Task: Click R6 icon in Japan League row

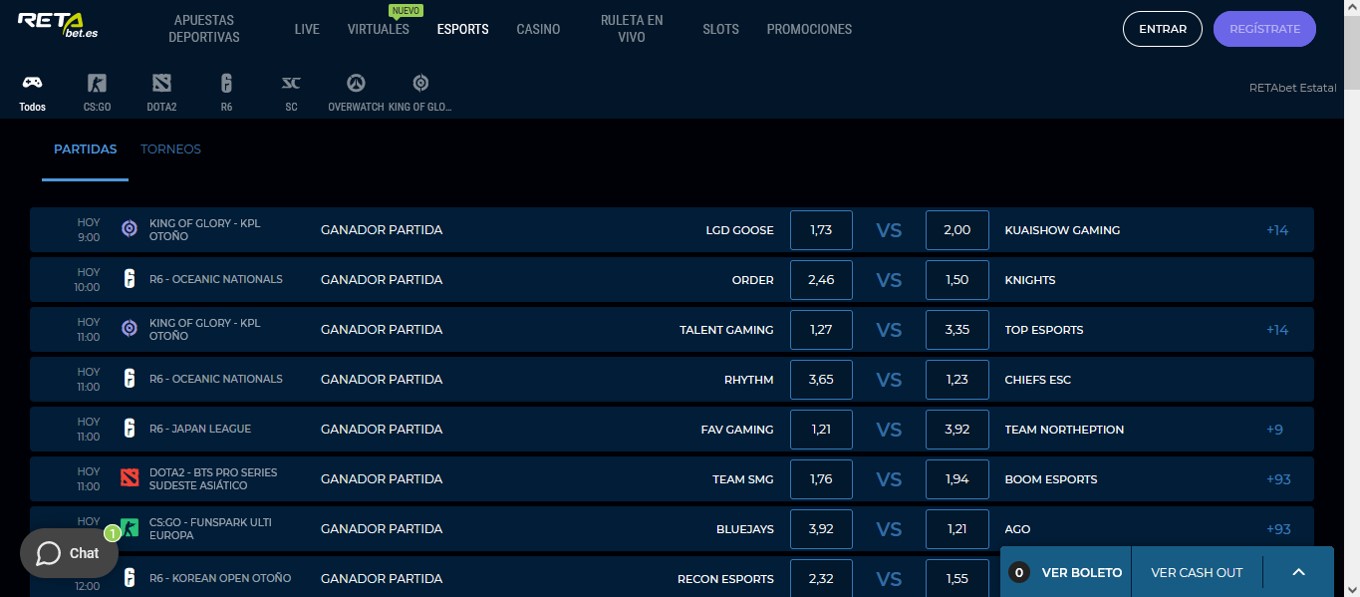Action: click(129, 429)
